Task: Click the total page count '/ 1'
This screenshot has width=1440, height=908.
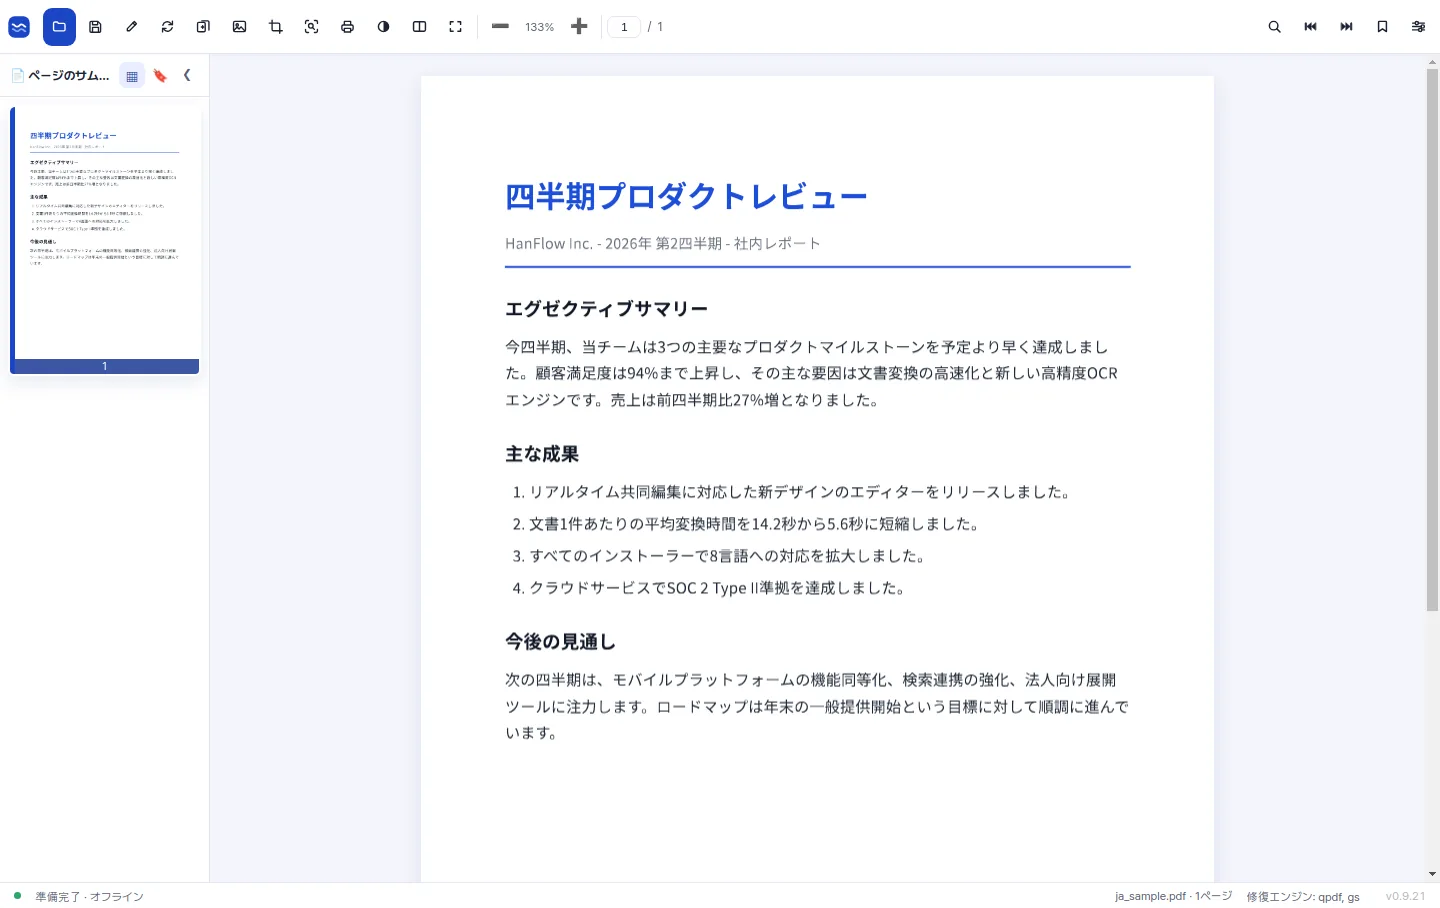Action: point(655,27)
